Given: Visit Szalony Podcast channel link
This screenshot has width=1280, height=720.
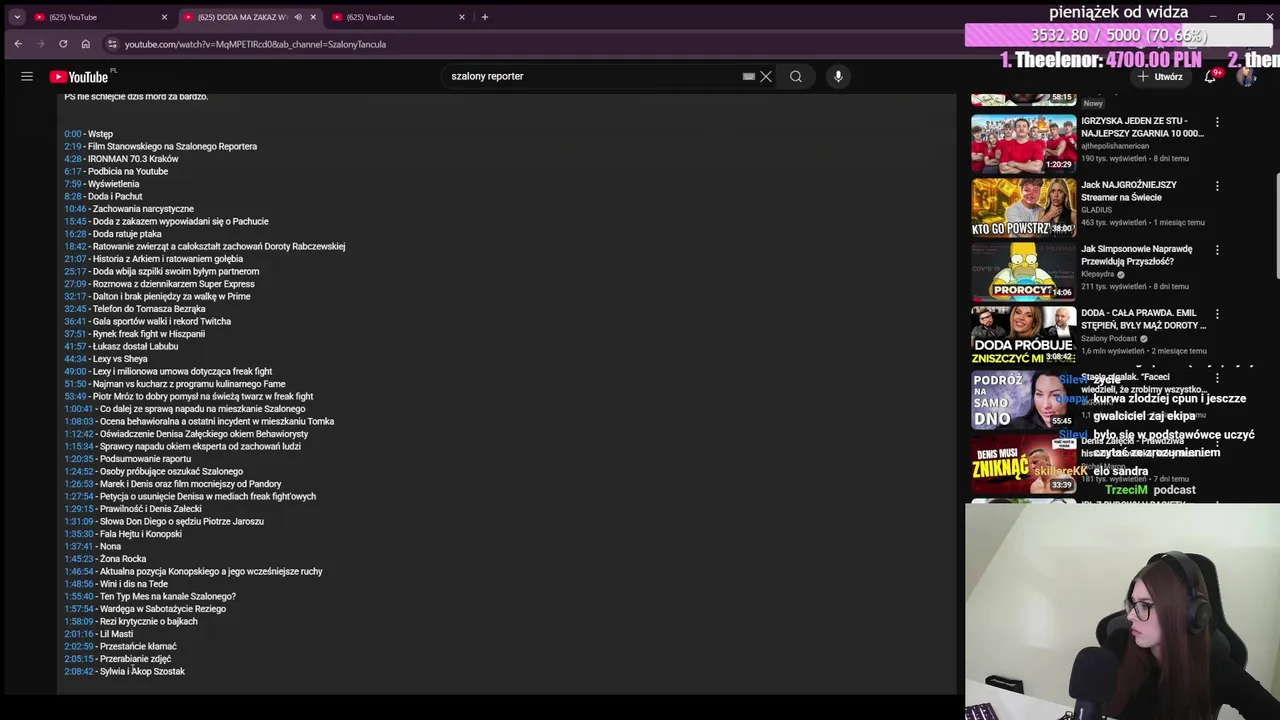Looking at the screenshot, I should [x=1109, y=338].
